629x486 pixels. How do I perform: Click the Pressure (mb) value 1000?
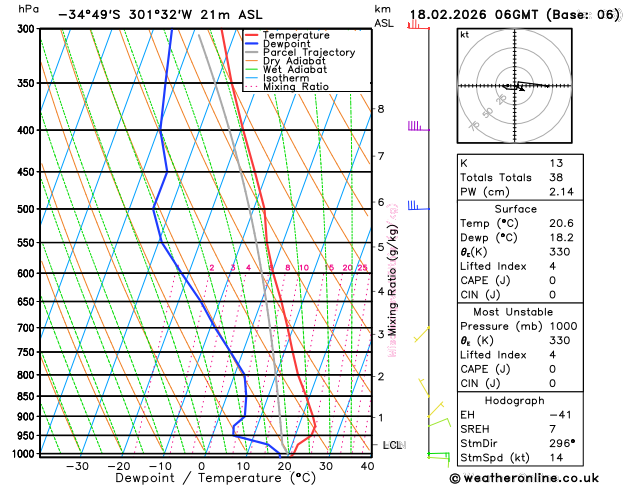pyautogui.click(x=563, y=326)
